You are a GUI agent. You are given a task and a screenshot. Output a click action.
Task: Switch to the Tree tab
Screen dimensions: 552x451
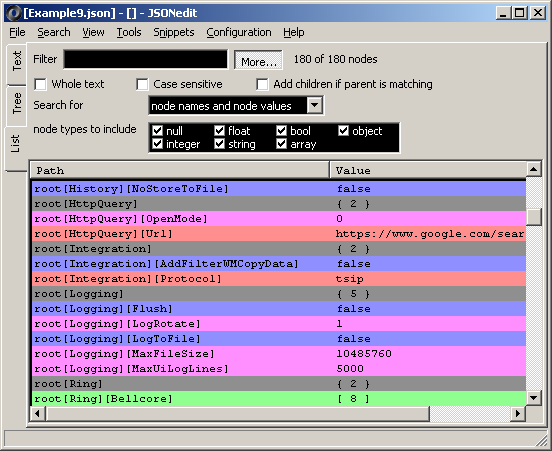[x=17, y=104]
